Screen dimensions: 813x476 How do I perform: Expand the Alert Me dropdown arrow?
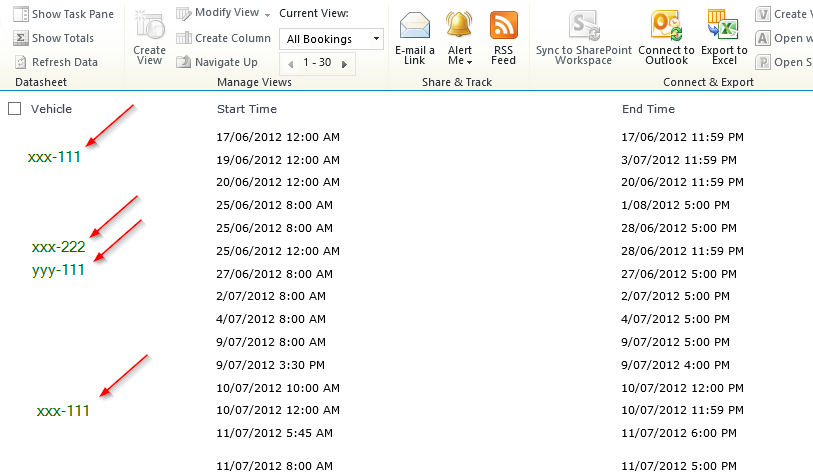pyautogui.click(x=469, y=62)
